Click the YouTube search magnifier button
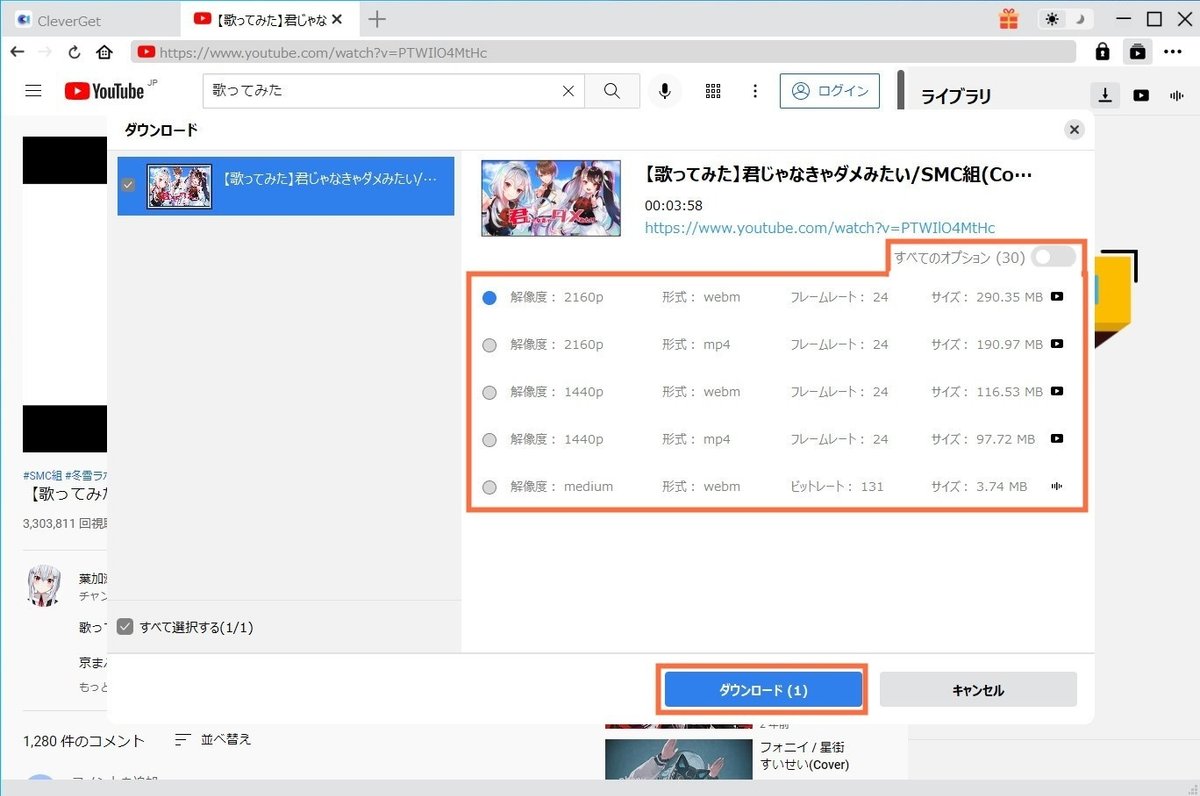1200x796 pixels. click(612, 91)
